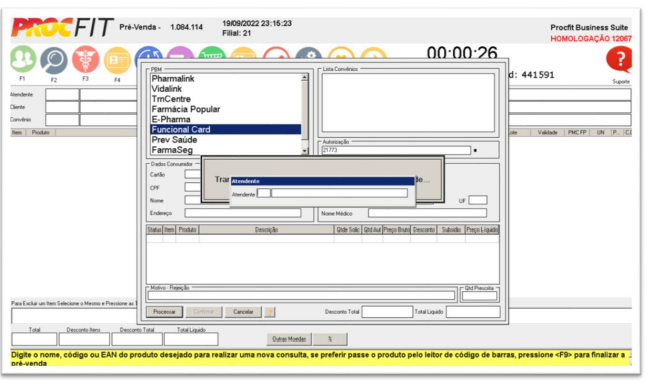Open the F4 ID card icon
Image resolution: width=650 pixels, height=385 pixels.
tap(117, 61)
